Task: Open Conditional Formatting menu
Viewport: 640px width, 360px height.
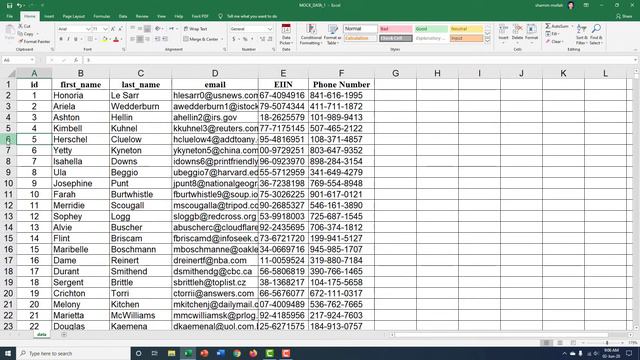Action: pos(311,34)
